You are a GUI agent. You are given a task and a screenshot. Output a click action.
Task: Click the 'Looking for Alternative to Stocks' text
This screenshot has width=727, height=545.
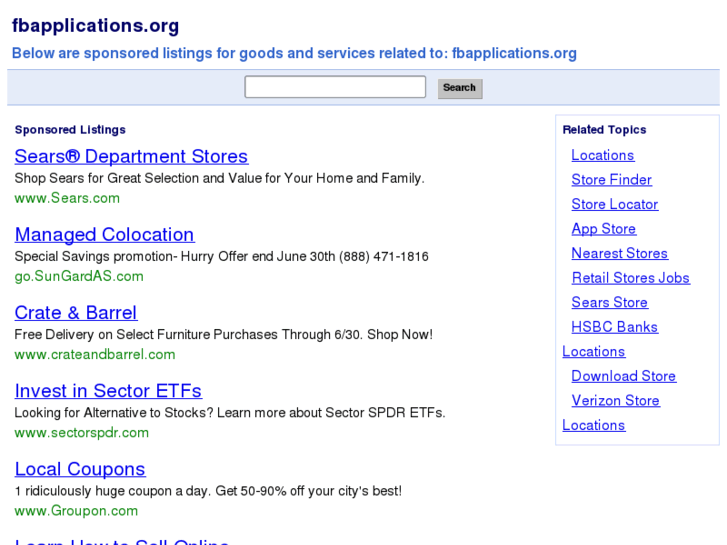click(x=230, y=413)
